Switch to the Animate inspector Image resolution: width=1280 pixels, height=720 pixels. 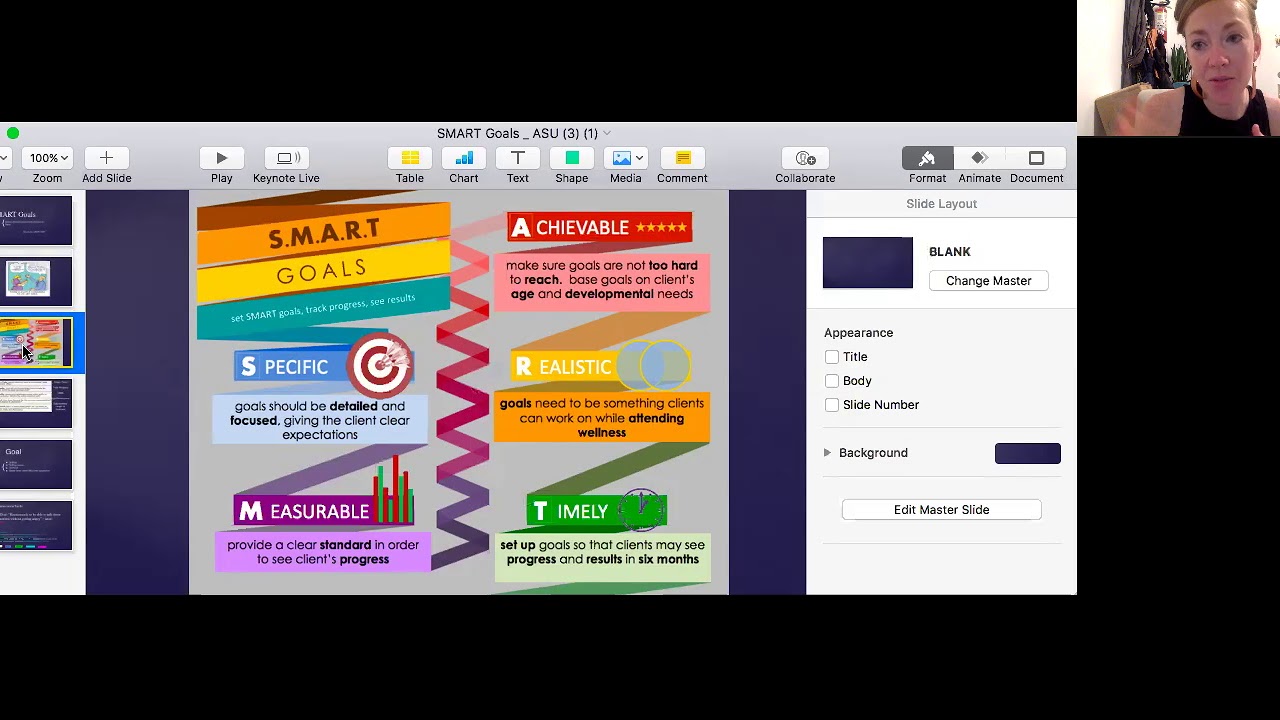tap(980, 158)
